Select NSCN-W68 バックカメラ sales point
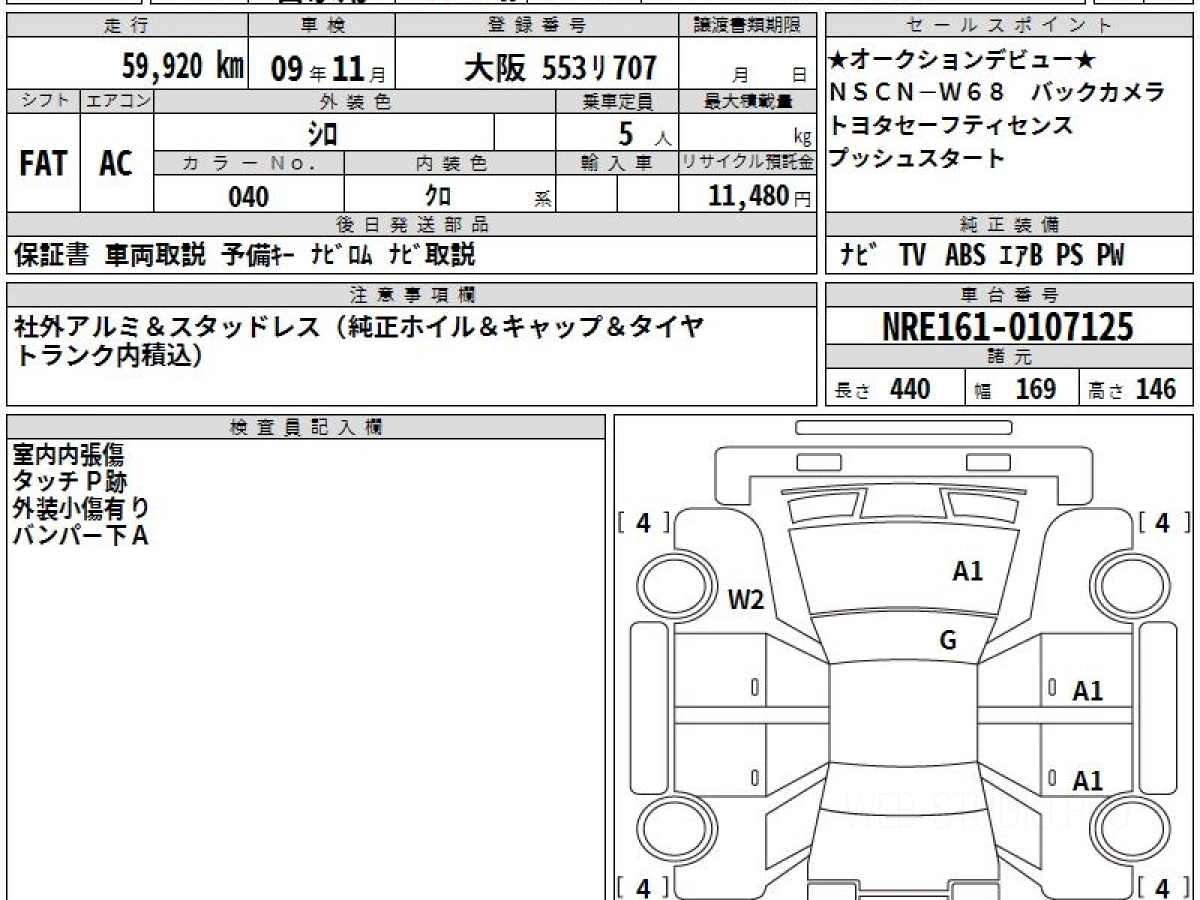Viewport: 1200px width, 900px height. [997, 93]
